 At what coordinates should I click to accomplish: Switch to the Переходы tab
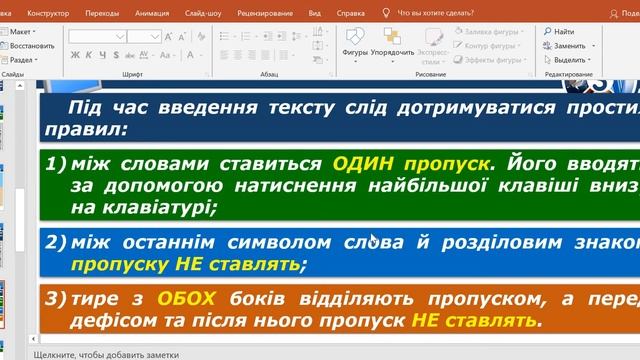click(x=102, y=13)
